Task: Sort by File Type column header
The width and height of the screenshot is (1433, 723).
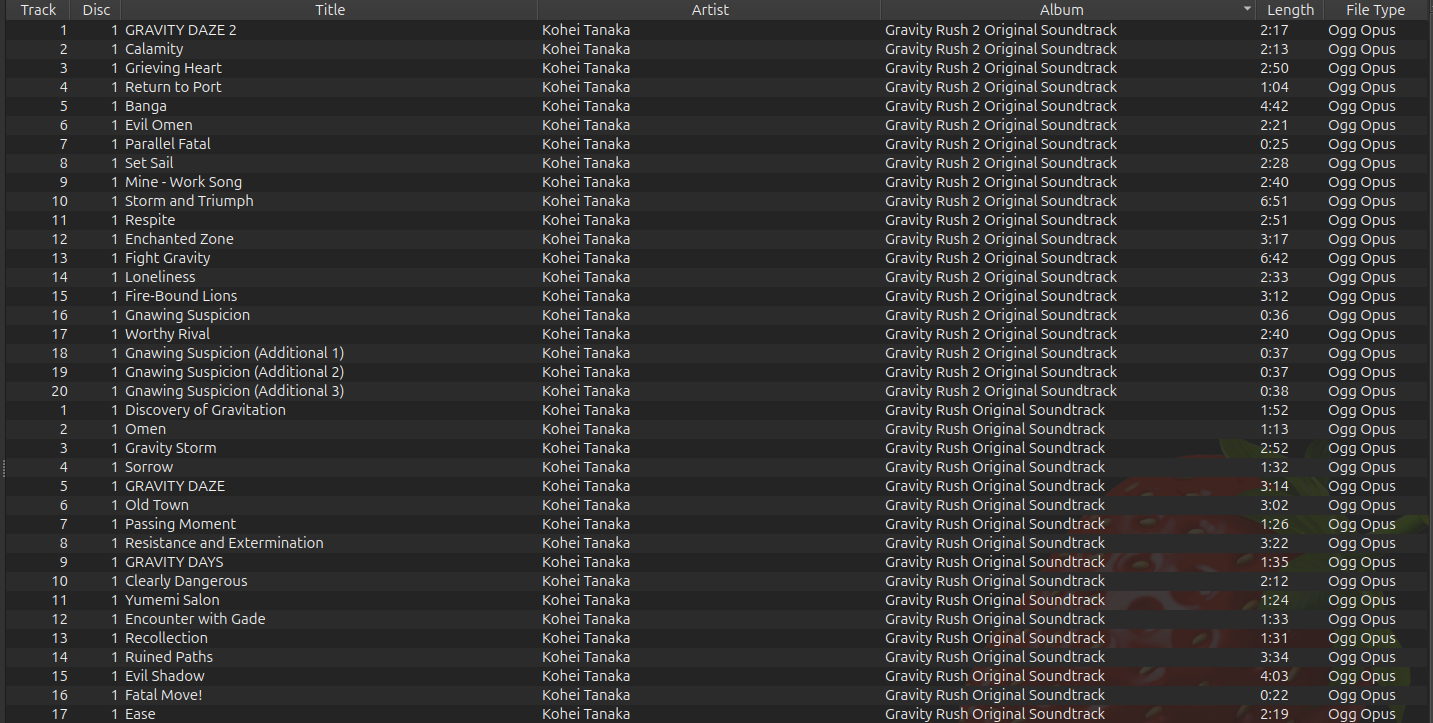Action: (x=1375, y=10)
